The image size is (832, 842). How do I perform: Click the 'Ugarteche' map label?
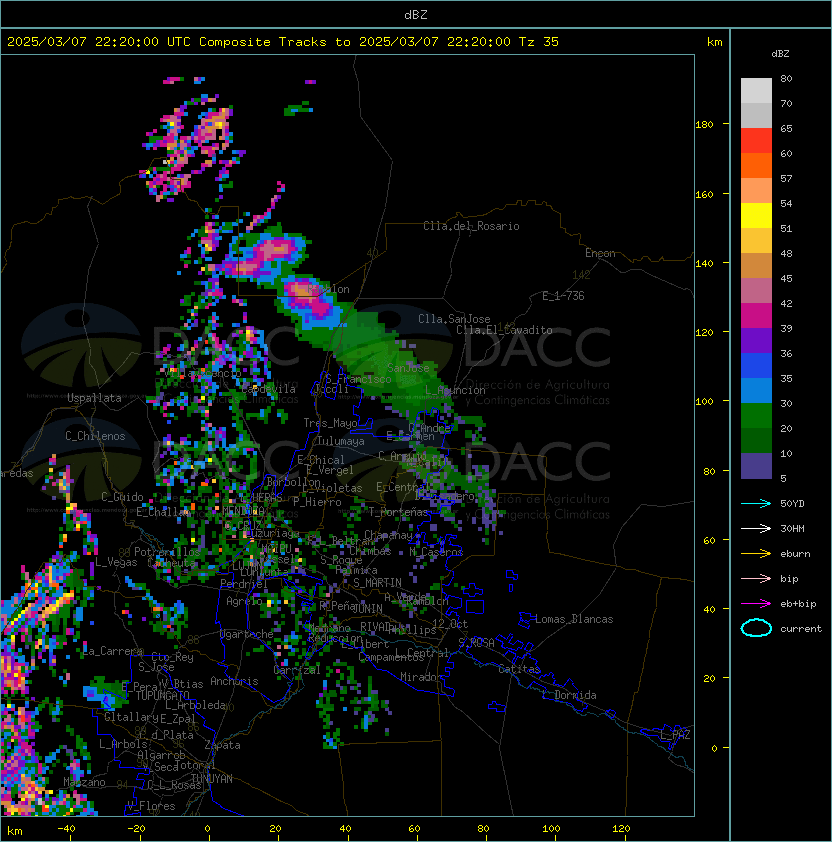[x=247, y=634]
